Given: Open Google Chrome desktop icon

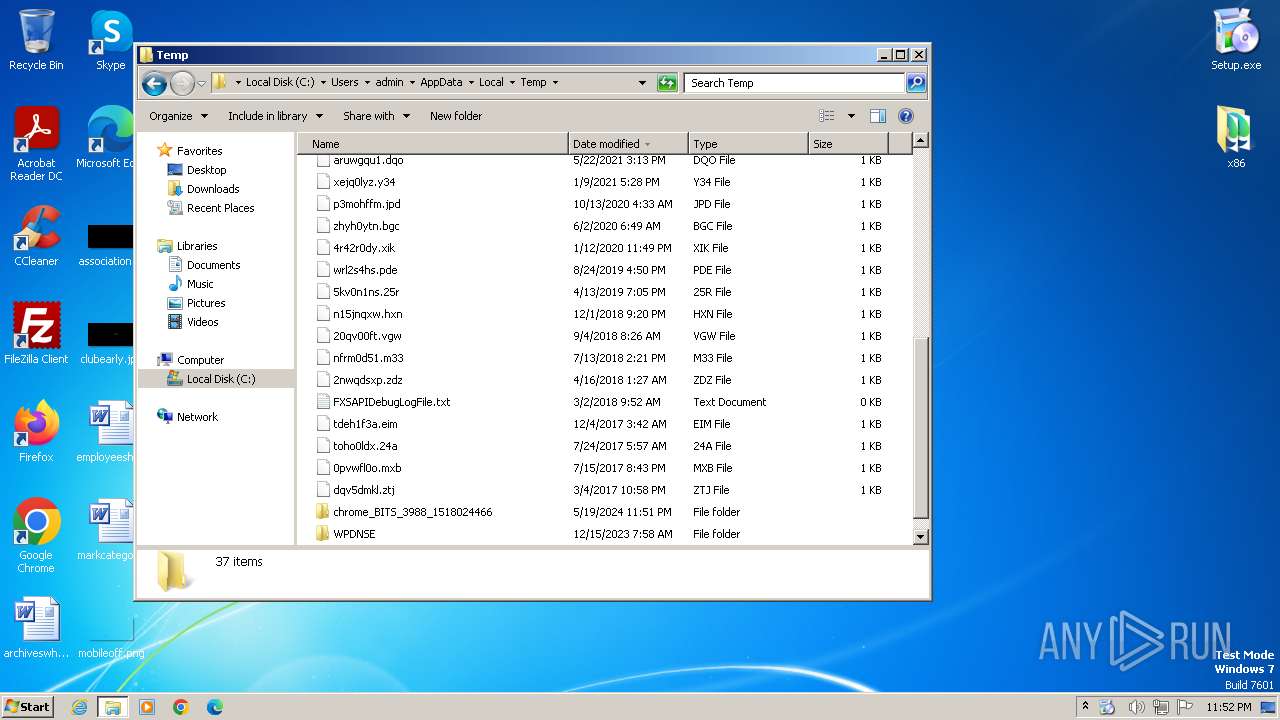Looking at the screenshot, I should coord(36,536).
